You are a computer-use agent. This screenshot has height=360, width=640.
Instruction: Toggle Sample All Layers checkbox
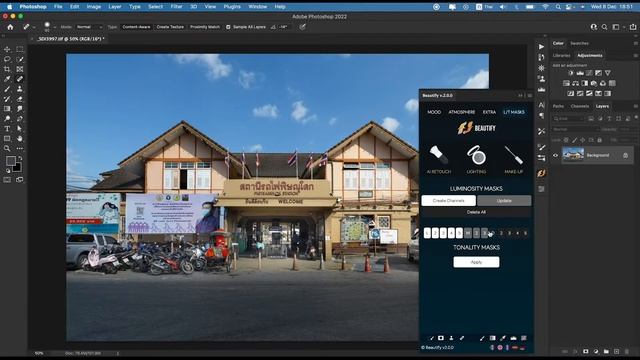(x=228, y=27)
